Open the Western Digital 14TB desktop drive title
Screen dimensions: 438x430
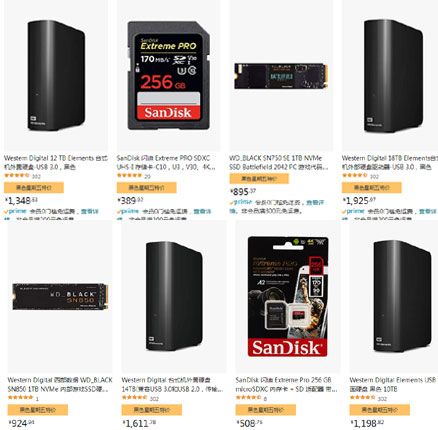(172, 384)
